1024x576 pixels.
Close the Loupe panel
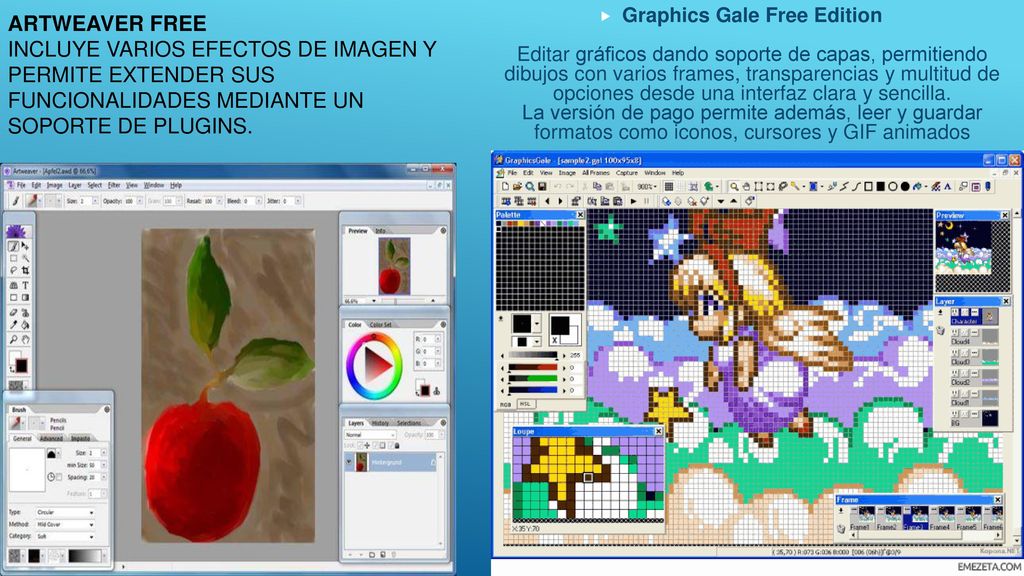pos(658,432)
